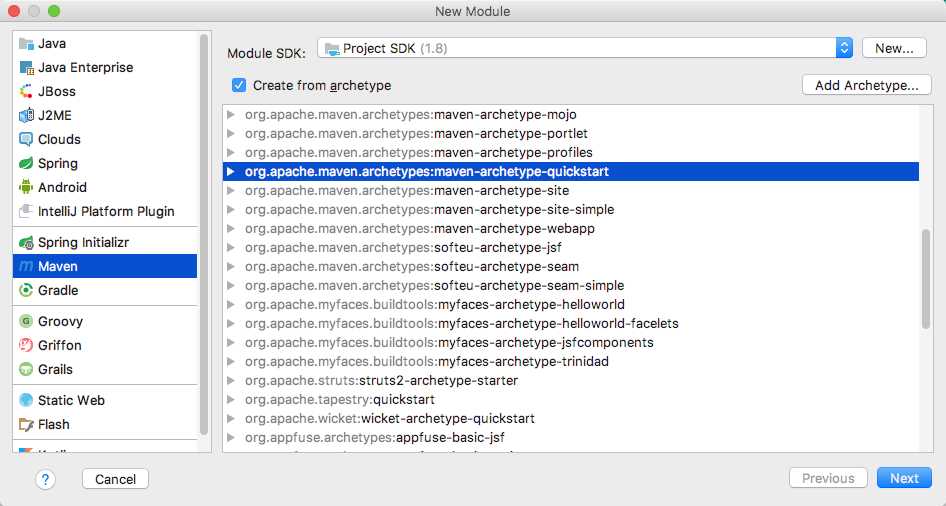Select maven-archetype-webapp archetype text
The image size is (946, 506).
click(515, 229)
